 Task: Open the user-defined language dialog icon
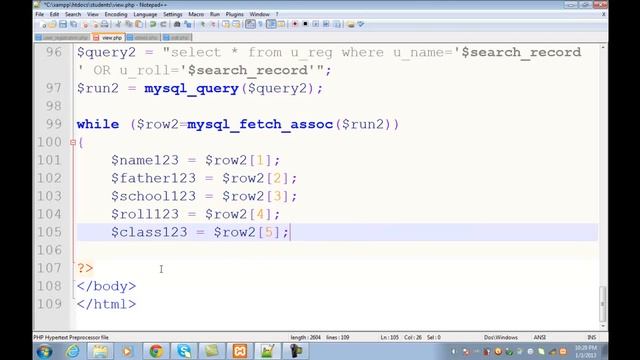coord(281,24)
